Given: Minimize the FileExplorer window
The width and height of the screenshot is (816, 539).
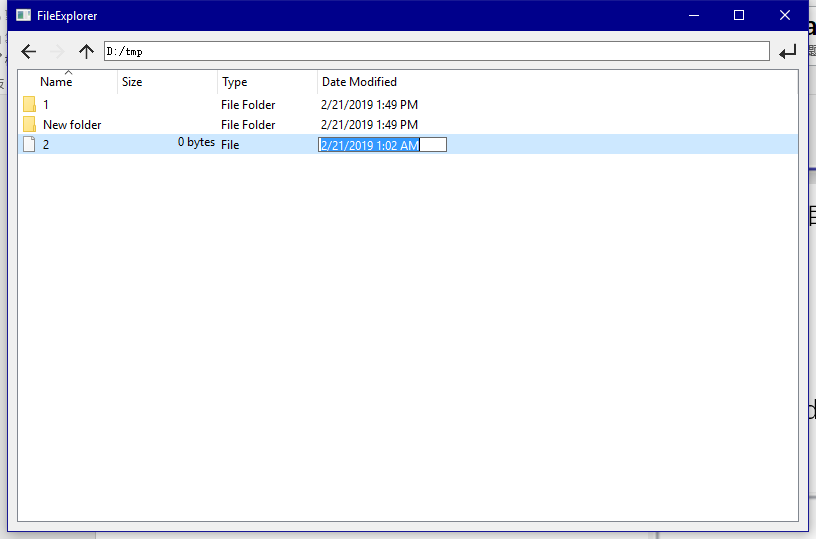Looking at the screenshot, I should coord(694,15).
